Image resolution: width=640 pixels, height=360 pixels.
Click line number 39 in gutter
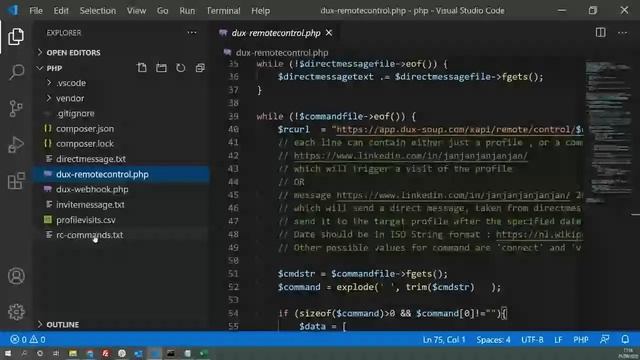233,116
